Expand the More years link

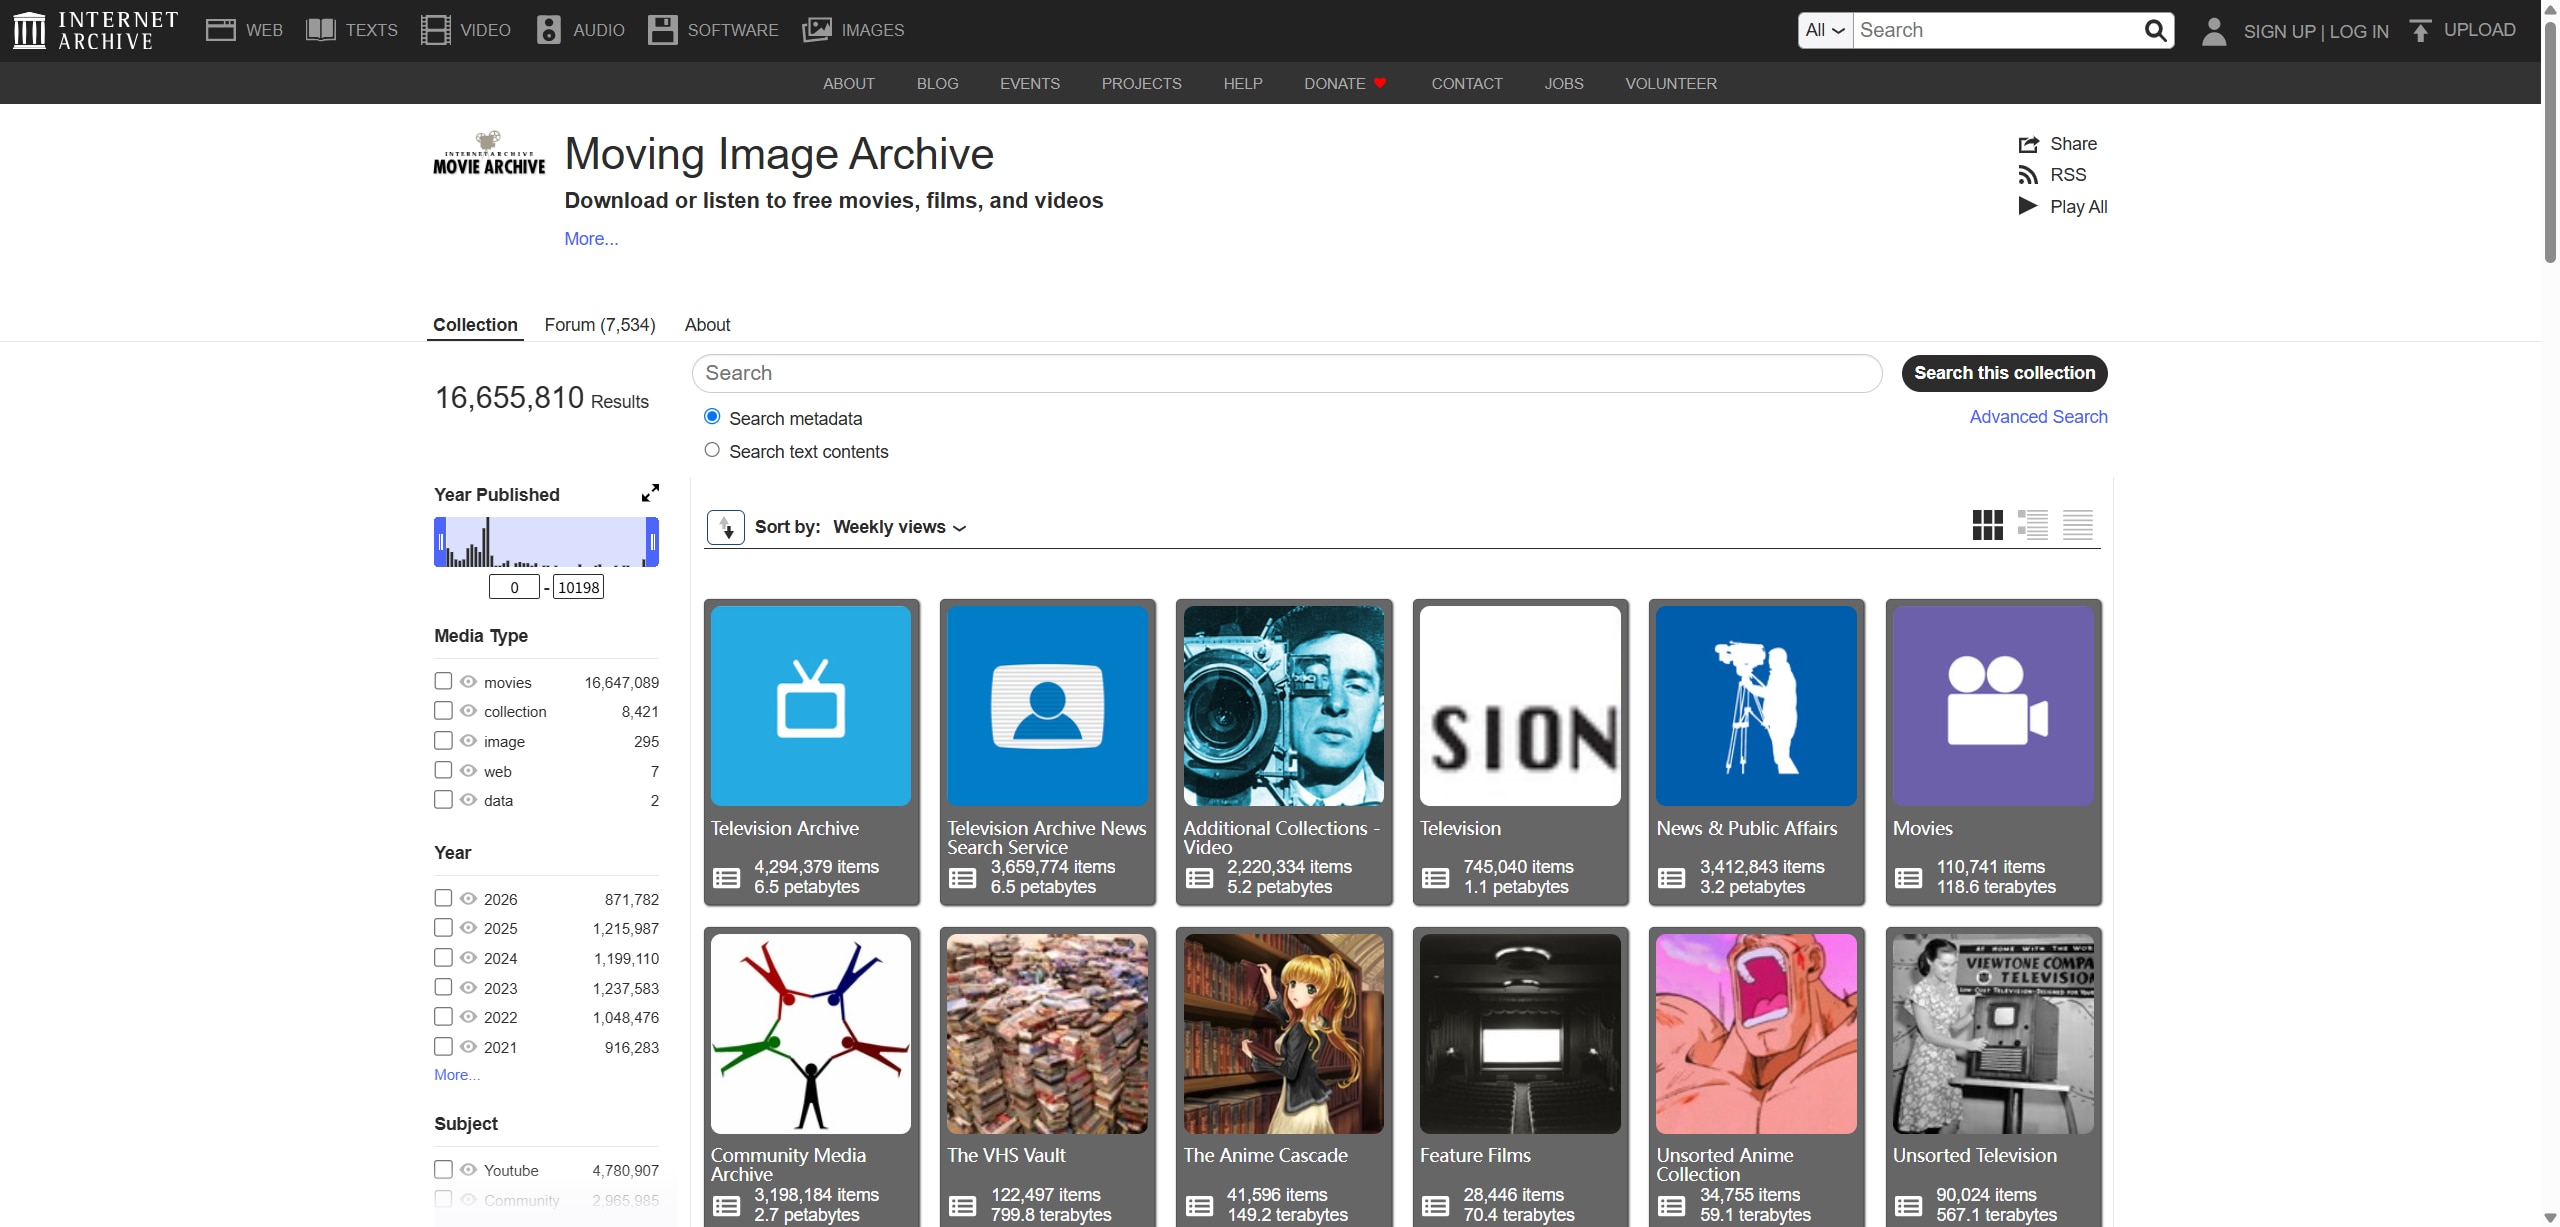pos(457,1075)
